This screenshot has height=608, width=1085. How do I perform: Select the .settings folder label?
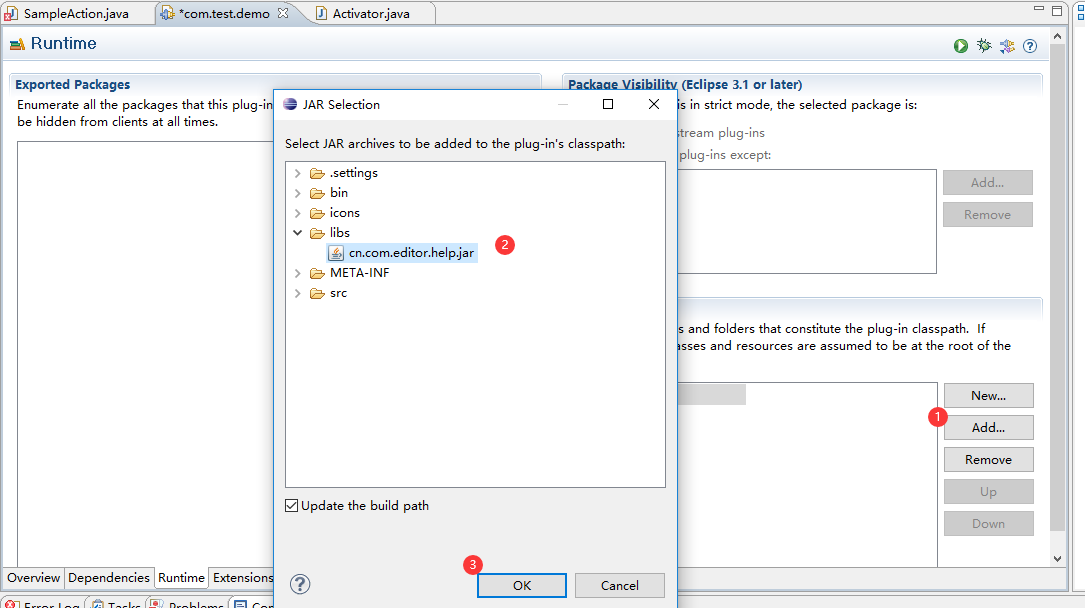[x=354, y=173]
